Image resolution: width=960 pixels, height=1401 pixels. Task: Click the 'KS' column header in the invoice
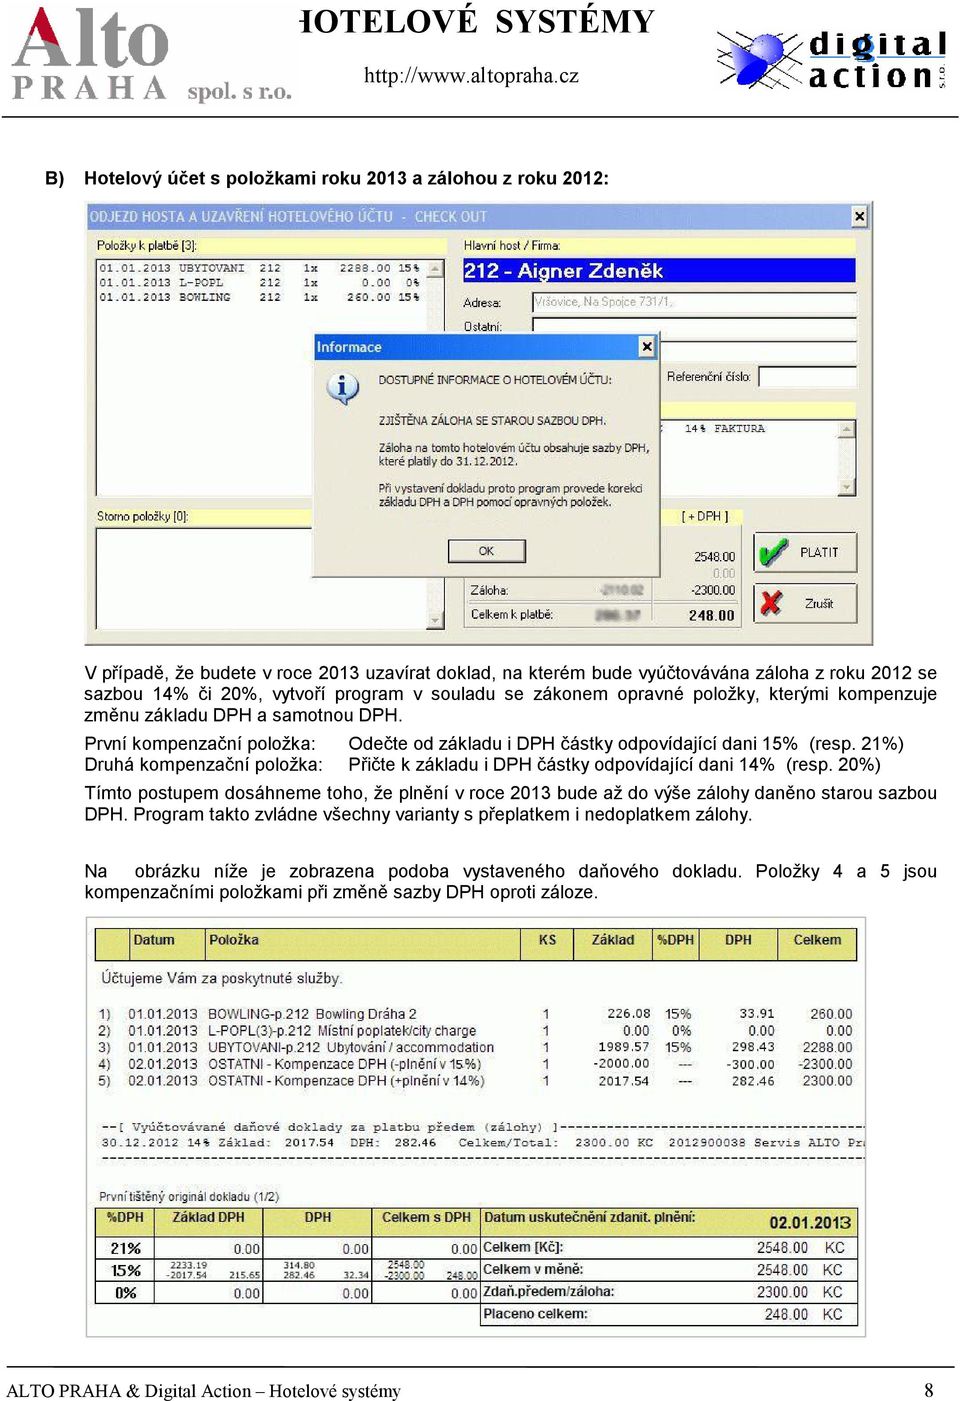(547, 940)
